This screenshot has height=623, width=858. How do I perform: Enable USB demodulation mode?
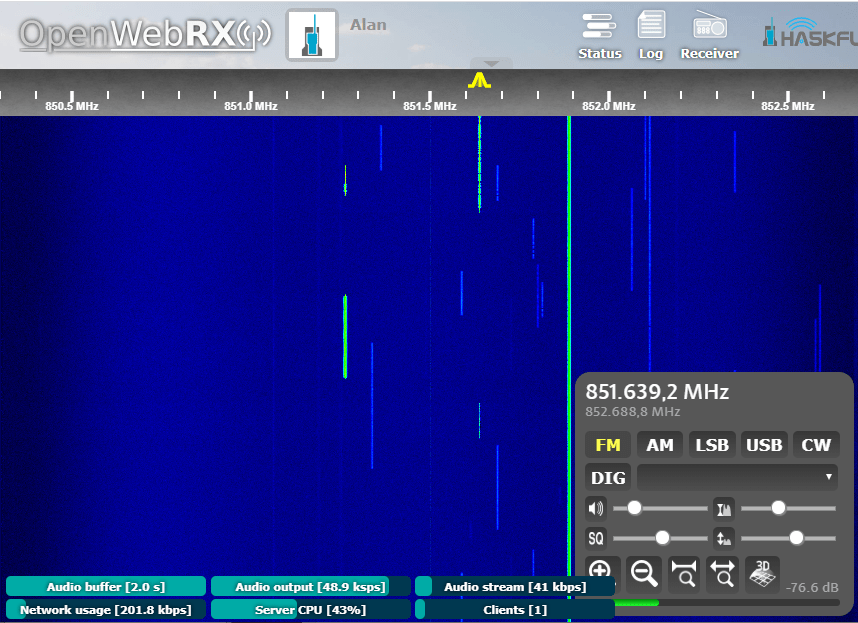tap(764, 444)
